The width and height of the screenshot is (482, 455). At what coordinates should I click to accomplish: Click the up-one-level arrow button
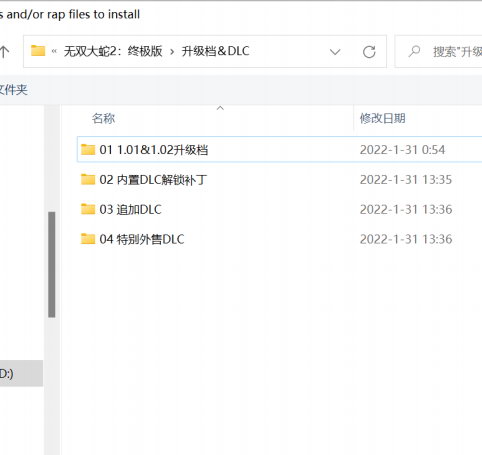point(4,52)
